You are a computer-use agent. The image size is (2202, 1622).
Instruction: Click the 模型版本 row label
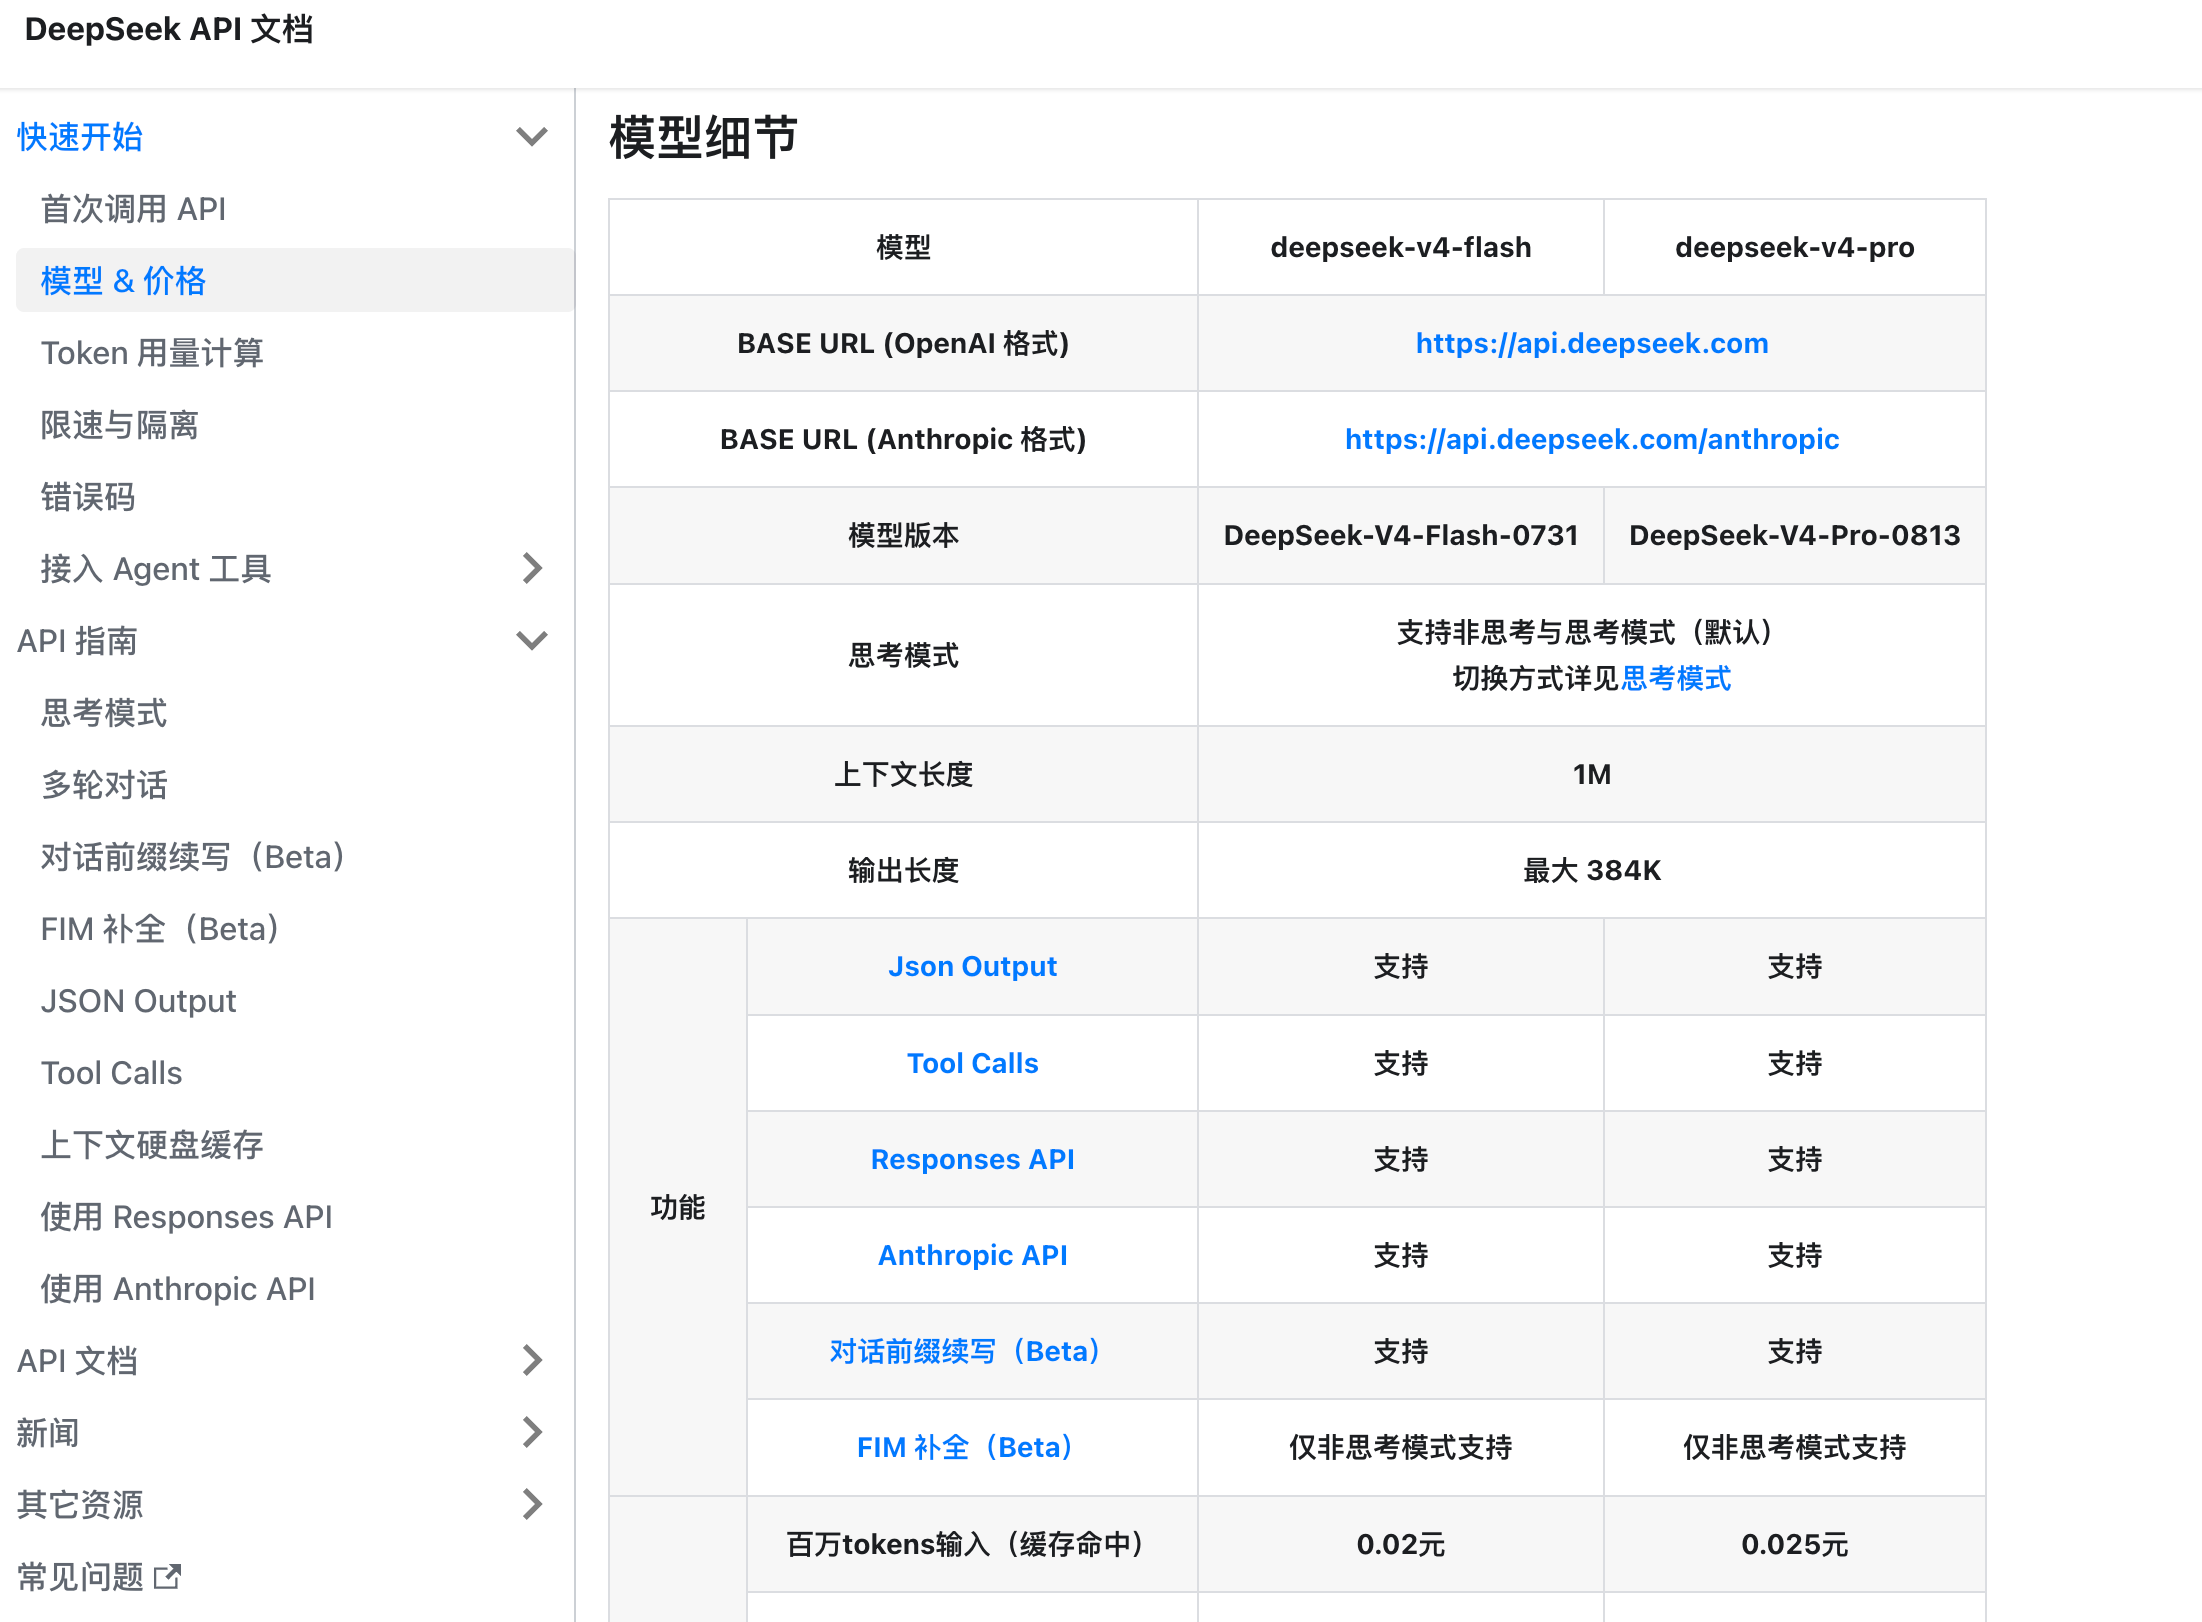(903, 535)
